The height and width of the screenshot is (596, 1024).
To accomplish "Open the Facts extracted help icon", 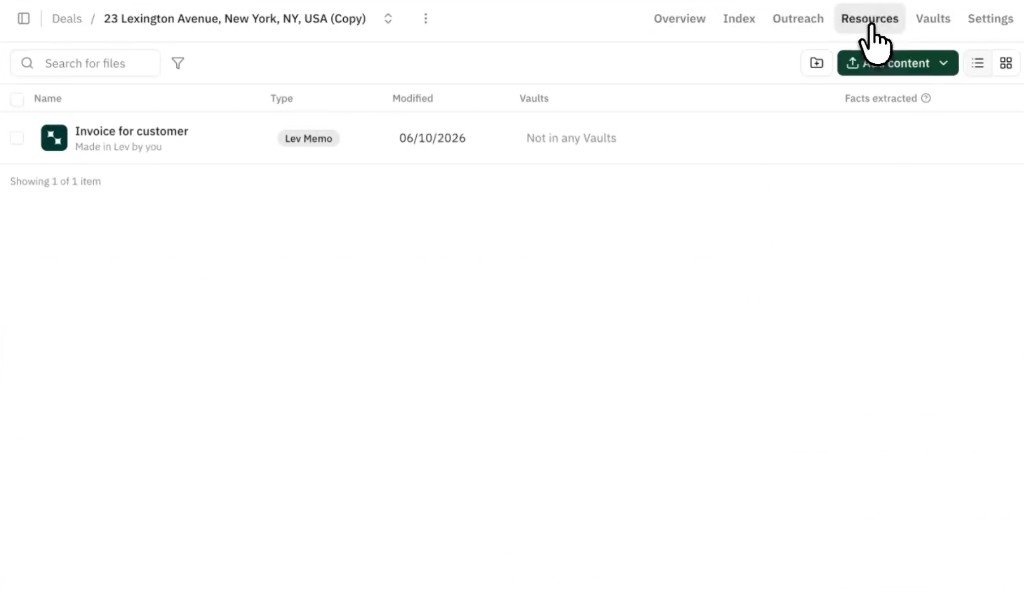I will point(925,99).
